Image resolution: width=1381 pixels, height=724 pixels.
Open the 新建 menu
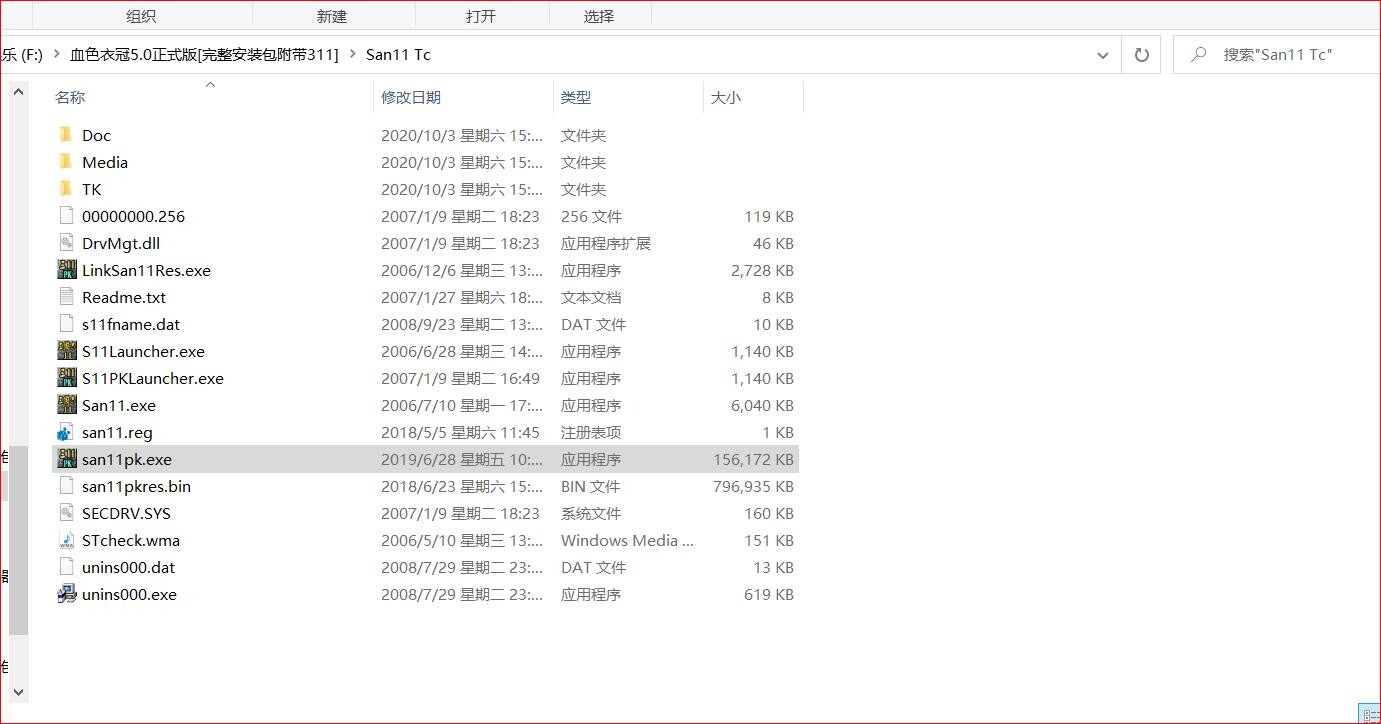(x=331, y=15)
